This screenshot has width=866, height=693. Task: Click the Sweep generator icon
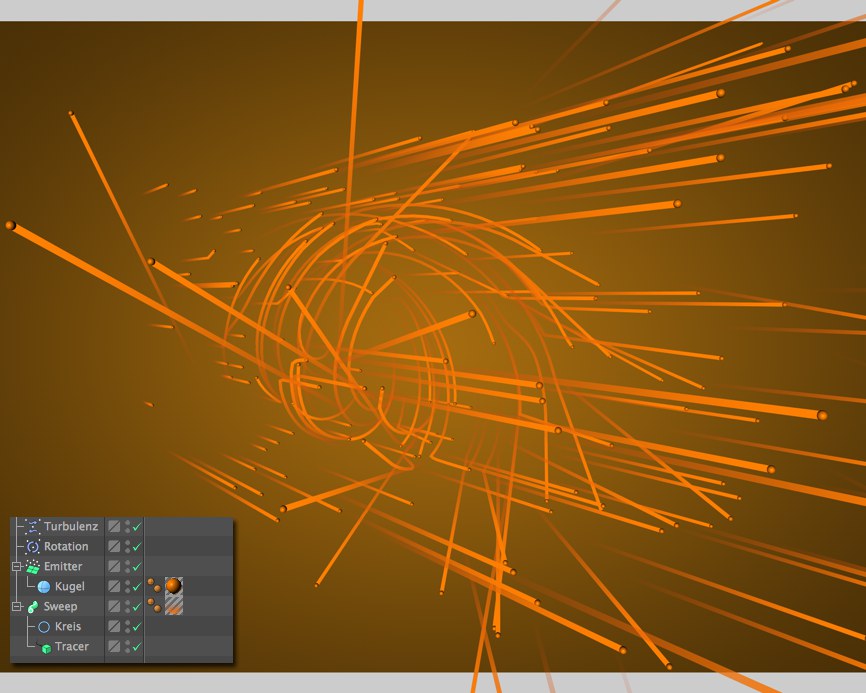32,607
